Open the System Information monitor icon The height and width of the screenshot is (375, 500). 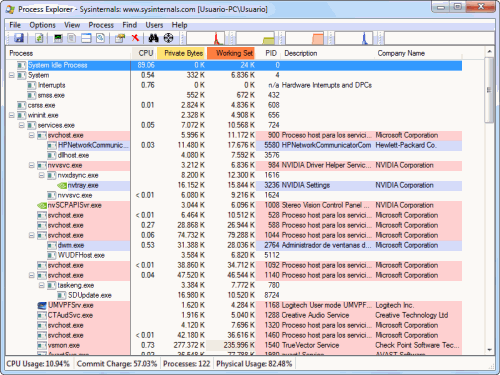tap(58, 38)
